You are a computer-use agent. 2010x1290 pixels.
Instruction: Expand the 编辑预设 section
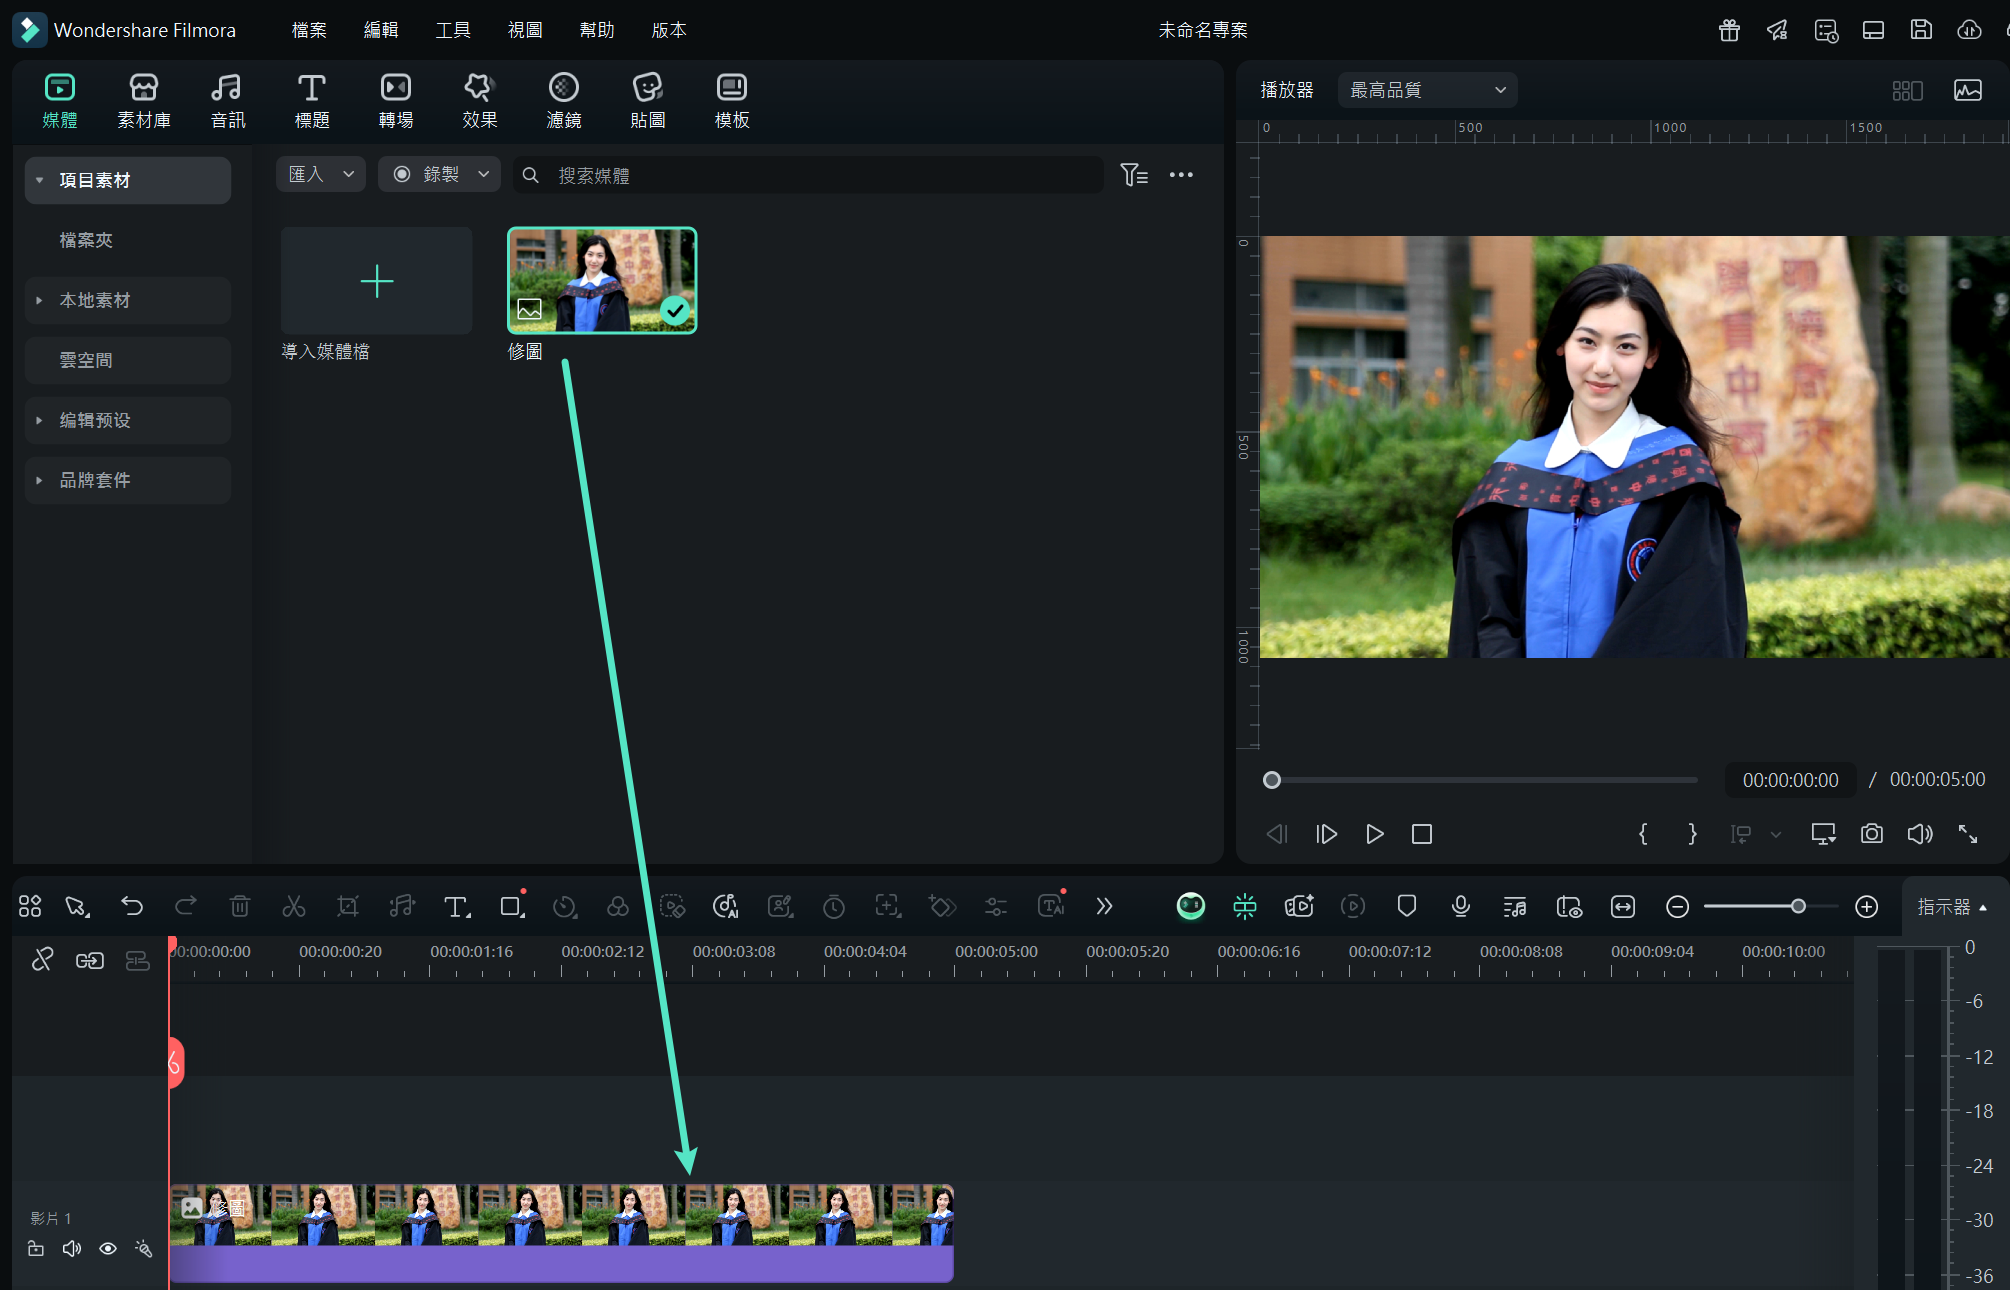tap(39, 420)
